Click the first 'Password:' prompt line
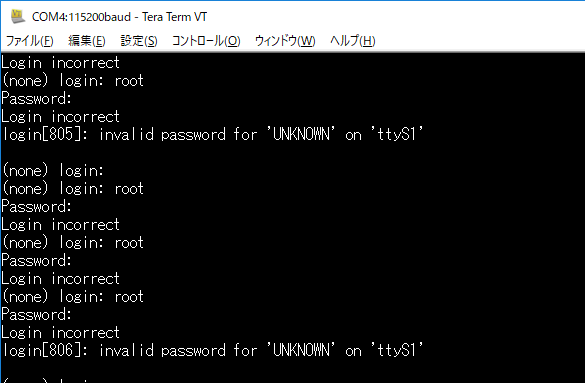585x383 pixels. click(36, 98)
